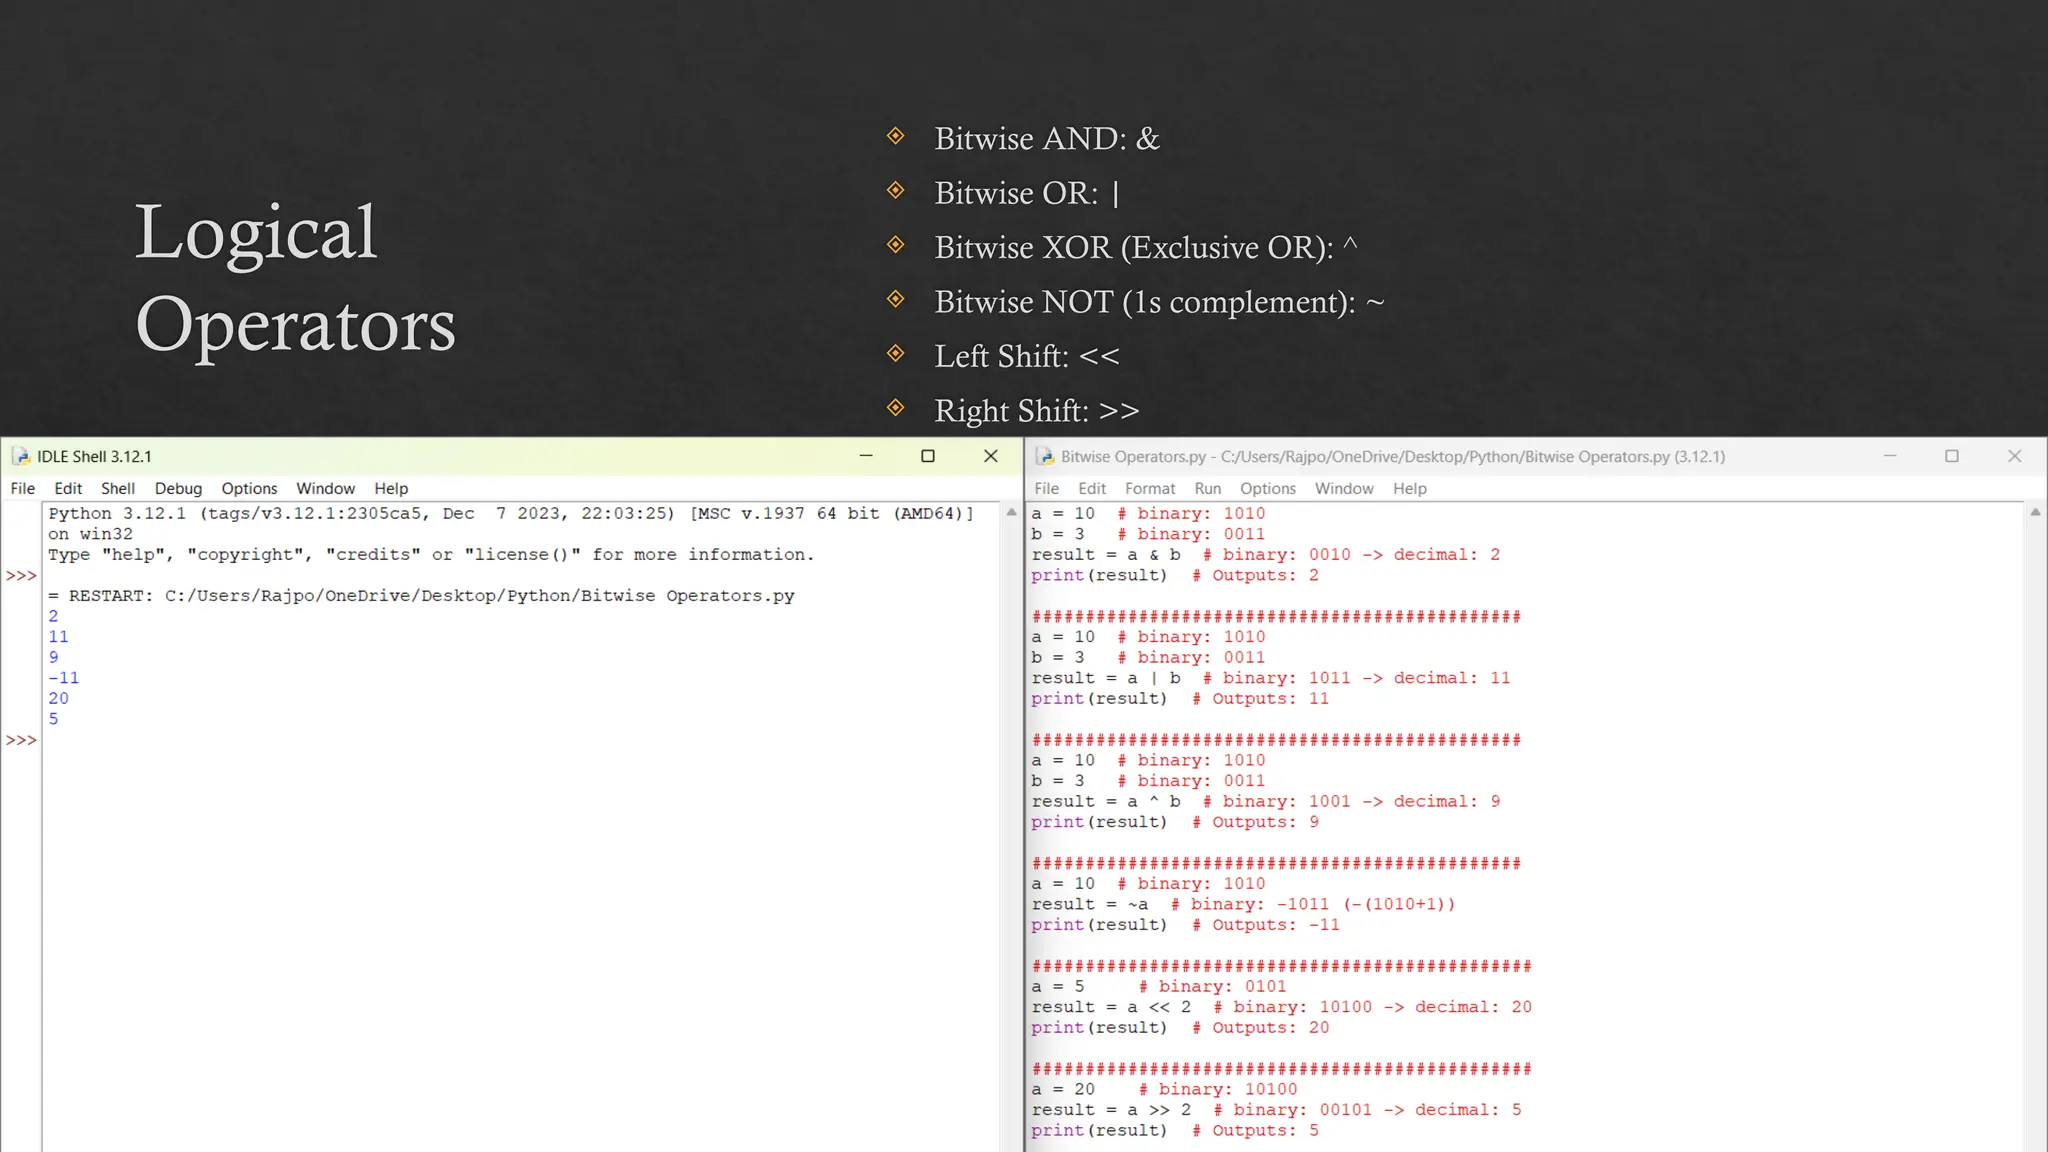Screen dimensions: 2048x1152
Task: Open editor window's Options menu
Action: tap(1267, 489)
